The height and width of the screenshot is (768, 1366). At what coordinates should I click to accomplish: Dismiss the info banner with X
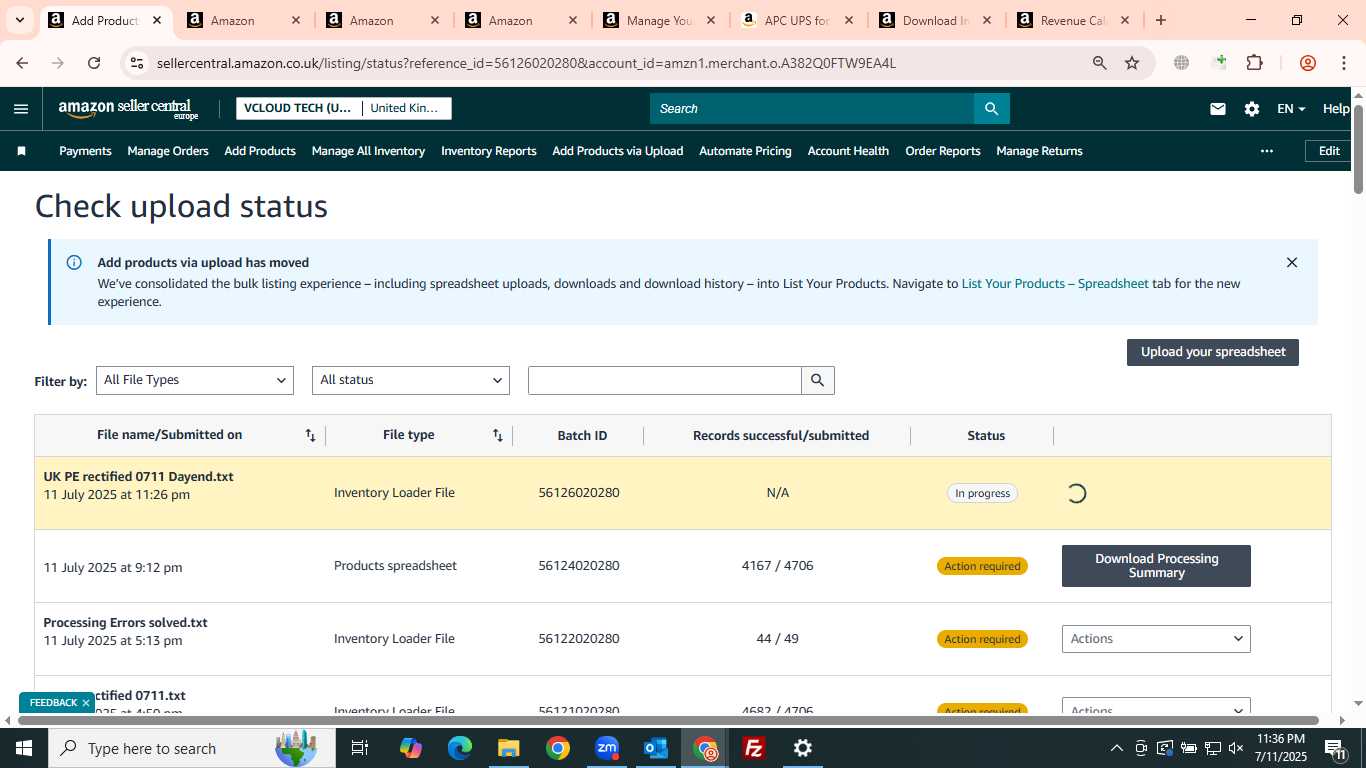tap(1292, 263)
